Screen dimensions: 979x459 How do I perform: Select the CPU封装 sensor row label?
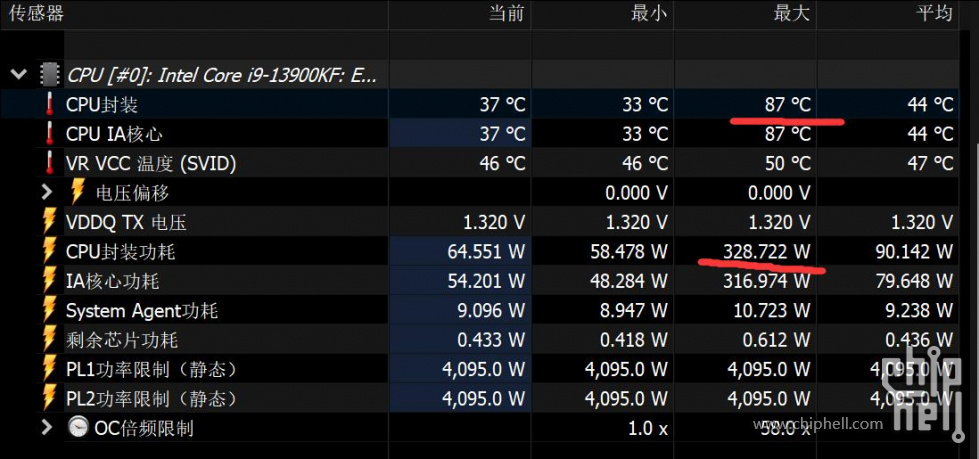pos(102,105)
